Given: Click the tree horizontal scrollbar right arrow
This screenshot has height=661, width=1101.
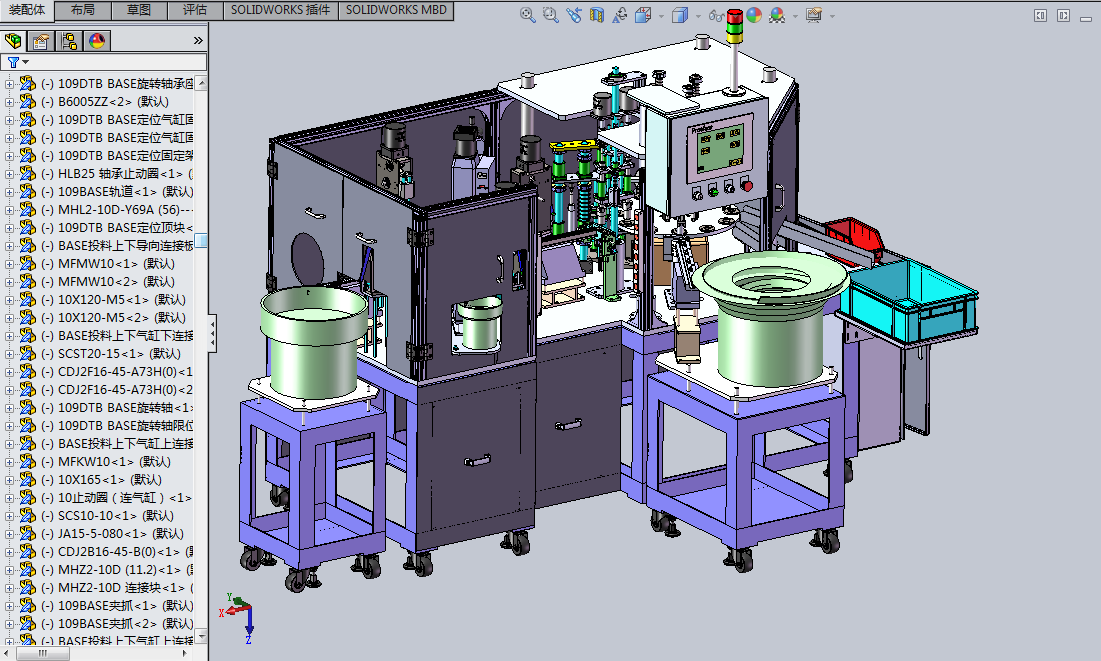Looking at the screenshot, I should [185, 653].
